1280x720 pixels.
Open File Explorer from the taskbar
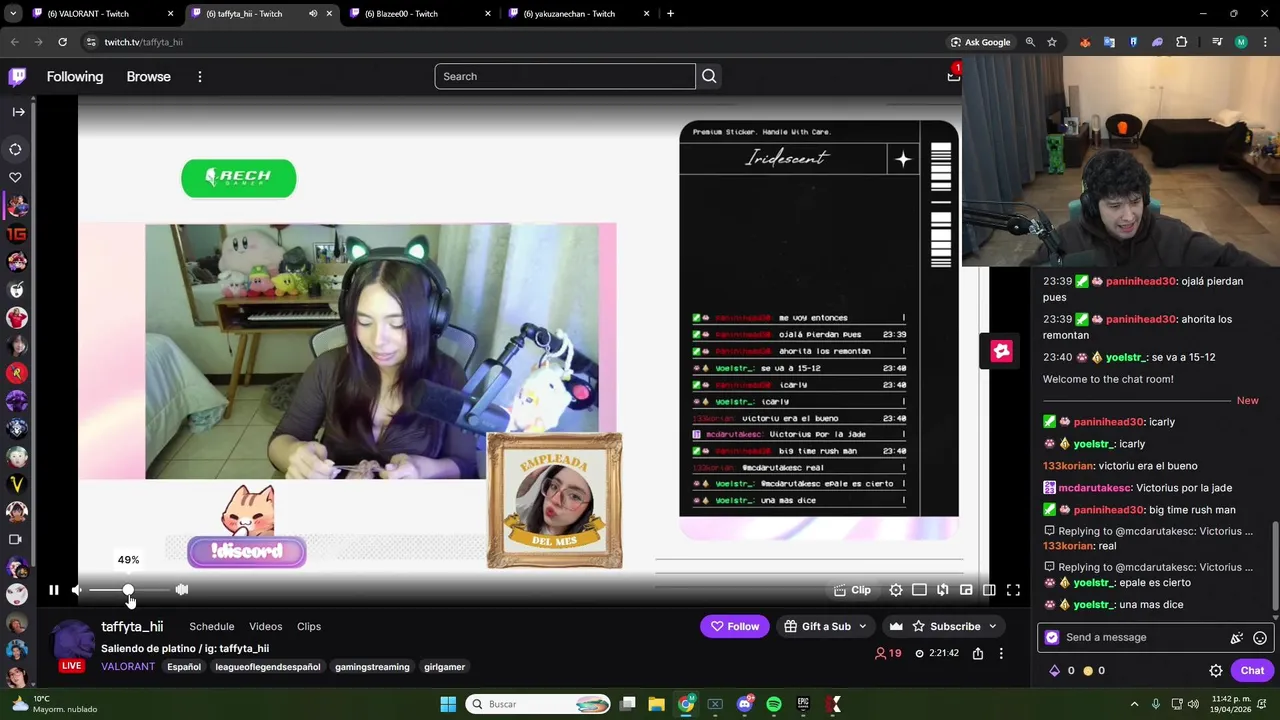pyautogui.click(x=657, y=704)
